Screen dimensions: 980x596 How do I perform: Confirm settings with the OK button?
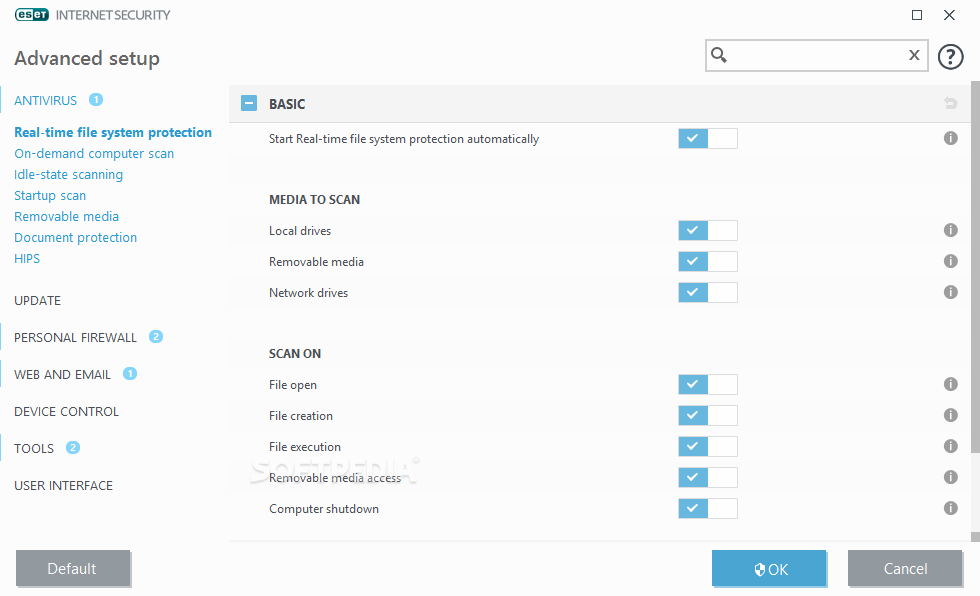click(x=769, y=569)
